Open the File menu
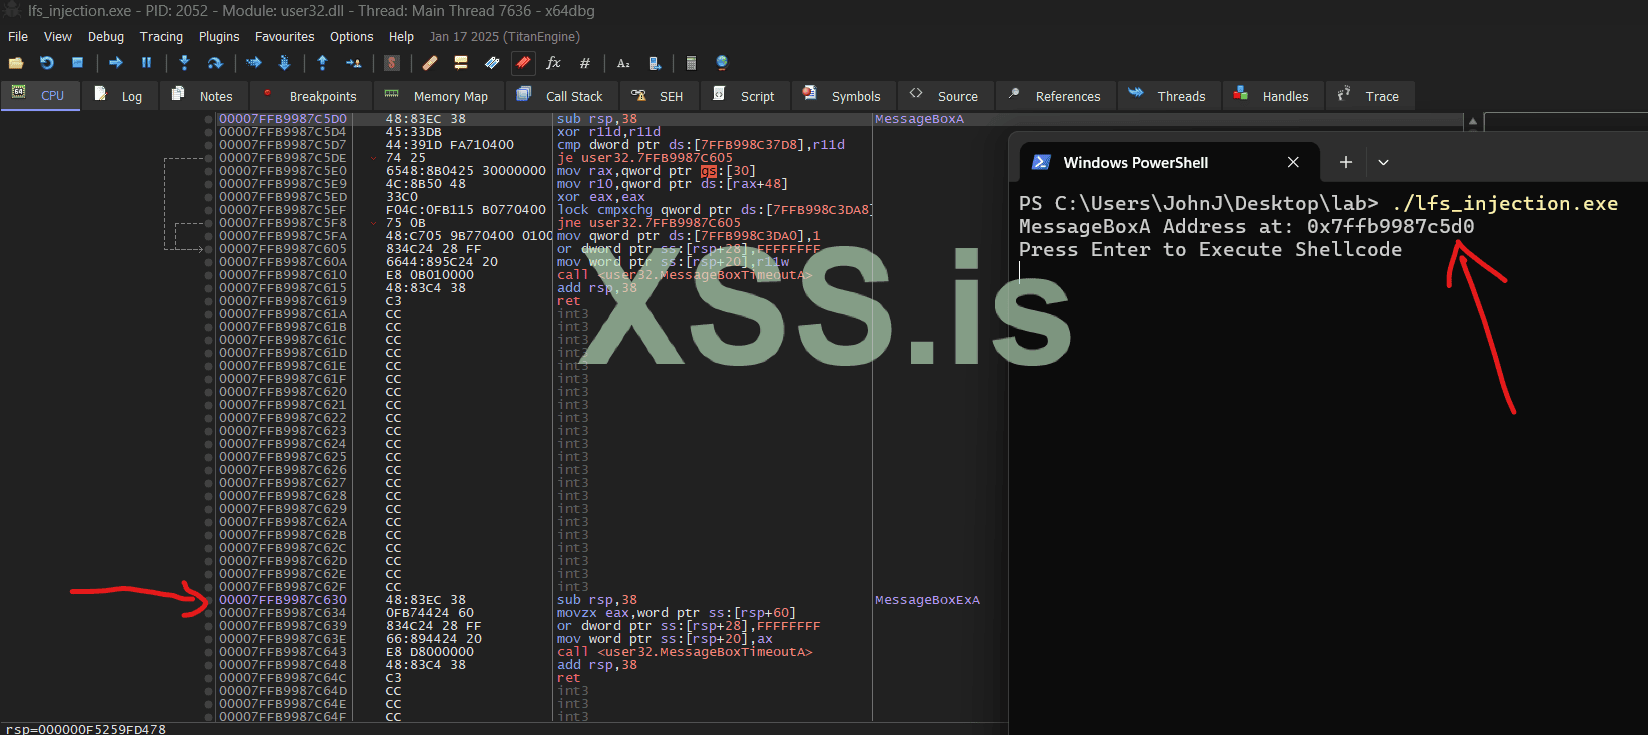 tap(18, 36)
